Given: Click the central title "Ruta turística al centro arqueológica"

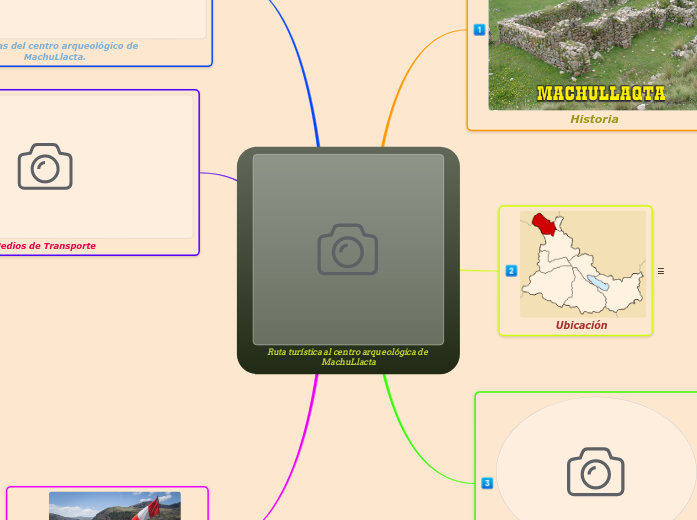Looking at the screenshot, I should point(348,356).
